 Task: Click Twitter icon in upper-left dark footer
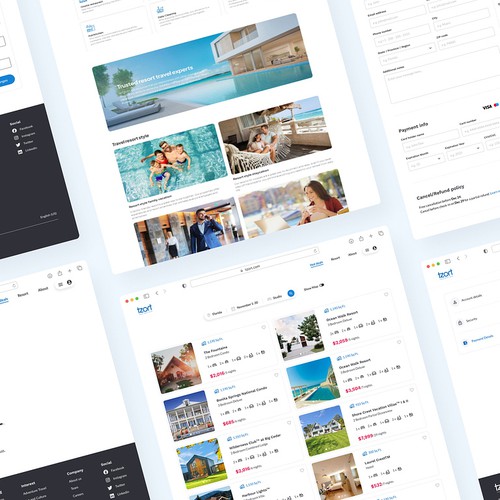tap(18, 145)
